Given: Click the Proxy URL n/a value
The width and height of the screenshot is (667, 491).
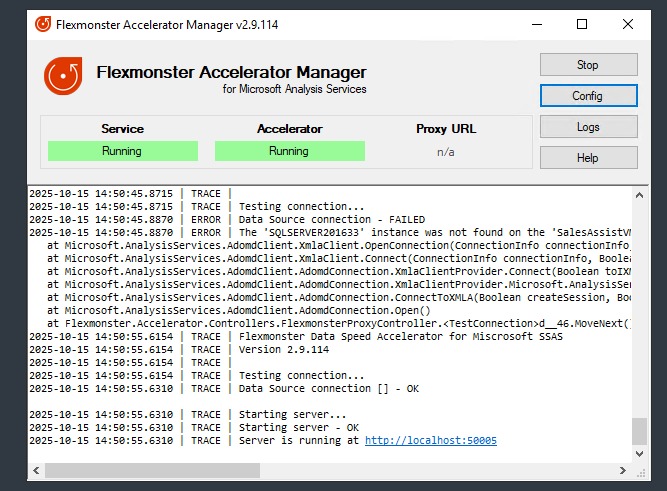Looking at the screenshot, I should [445, 152].
